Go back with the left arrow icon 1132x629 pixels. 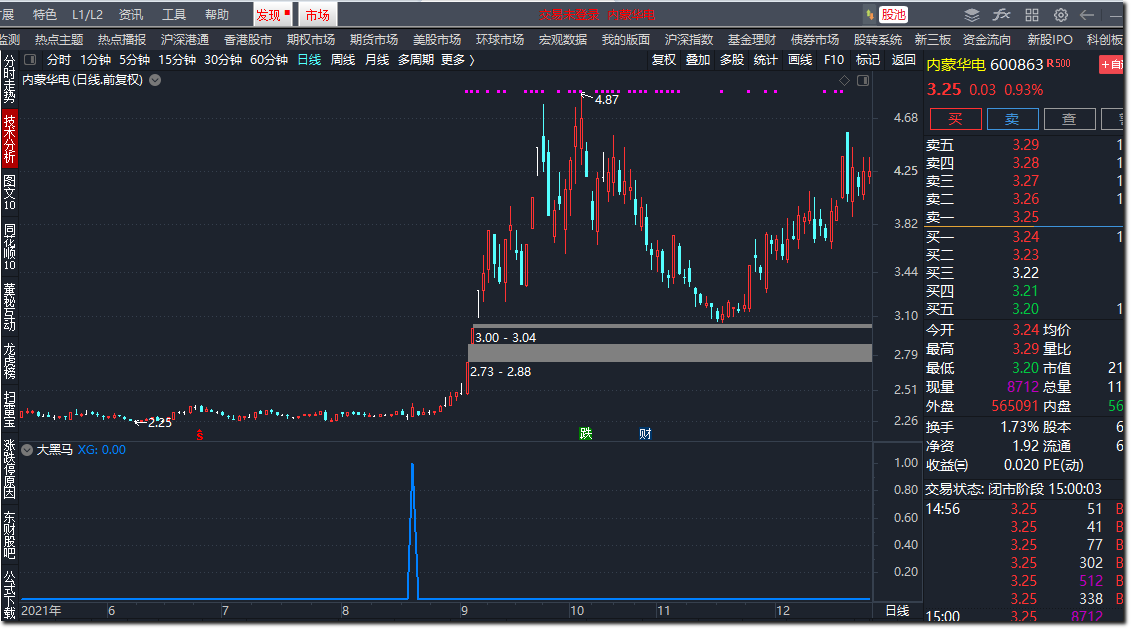1087,14
